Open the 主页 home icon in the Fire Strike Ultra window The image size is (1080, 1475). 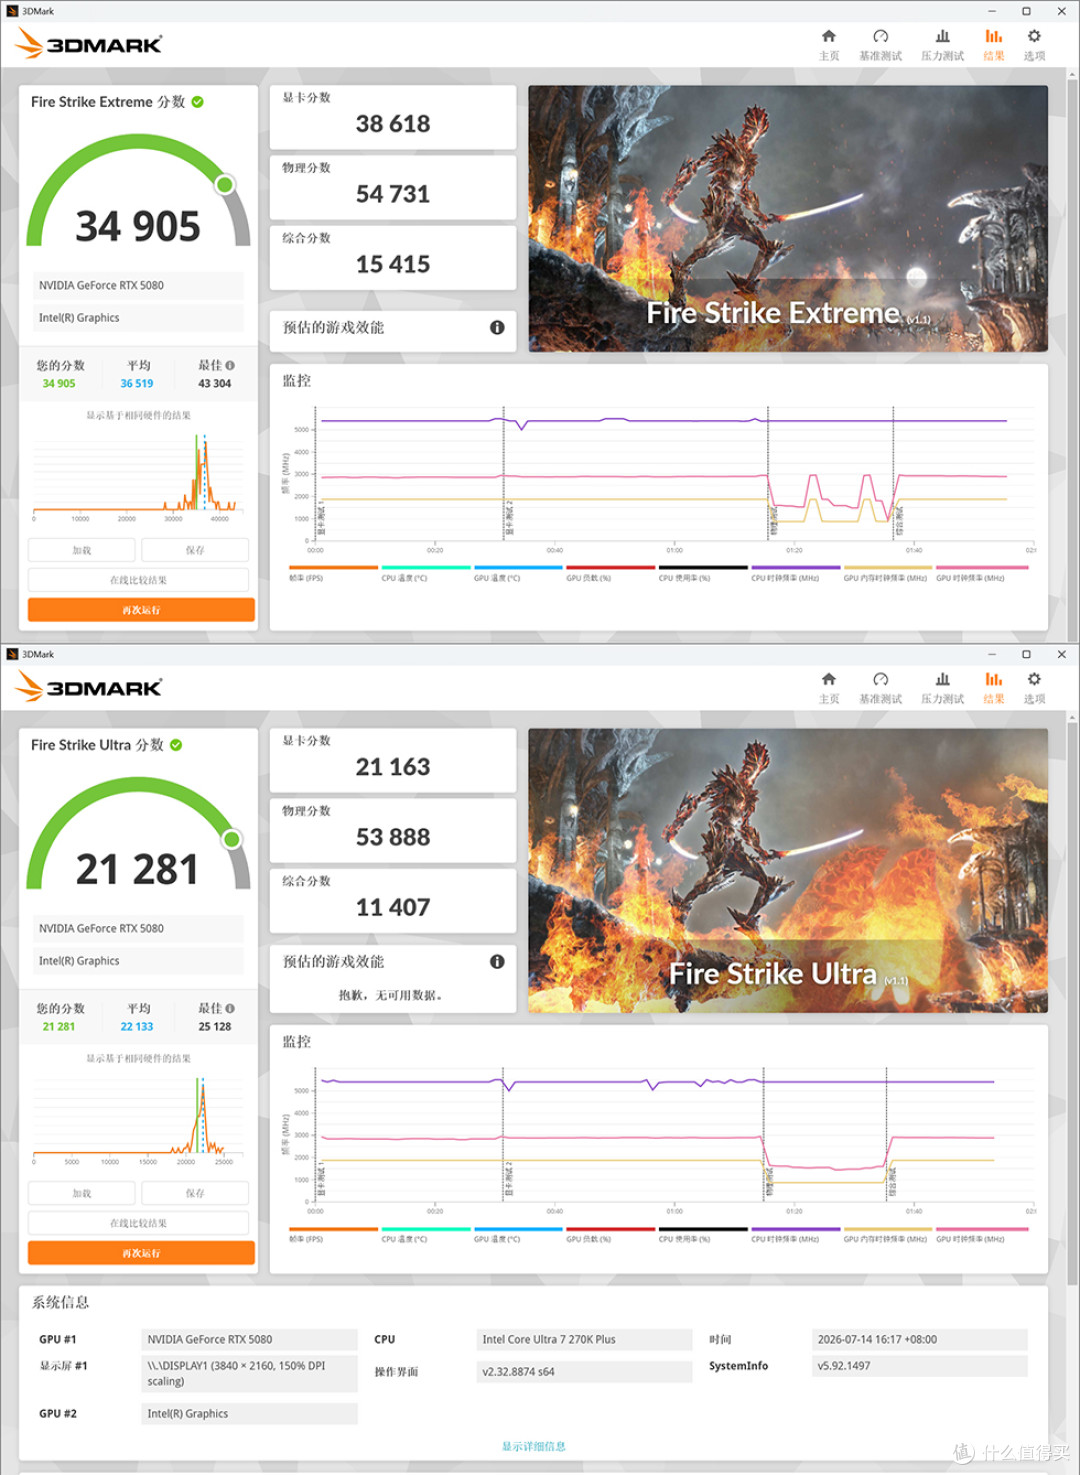click(829, 688)
